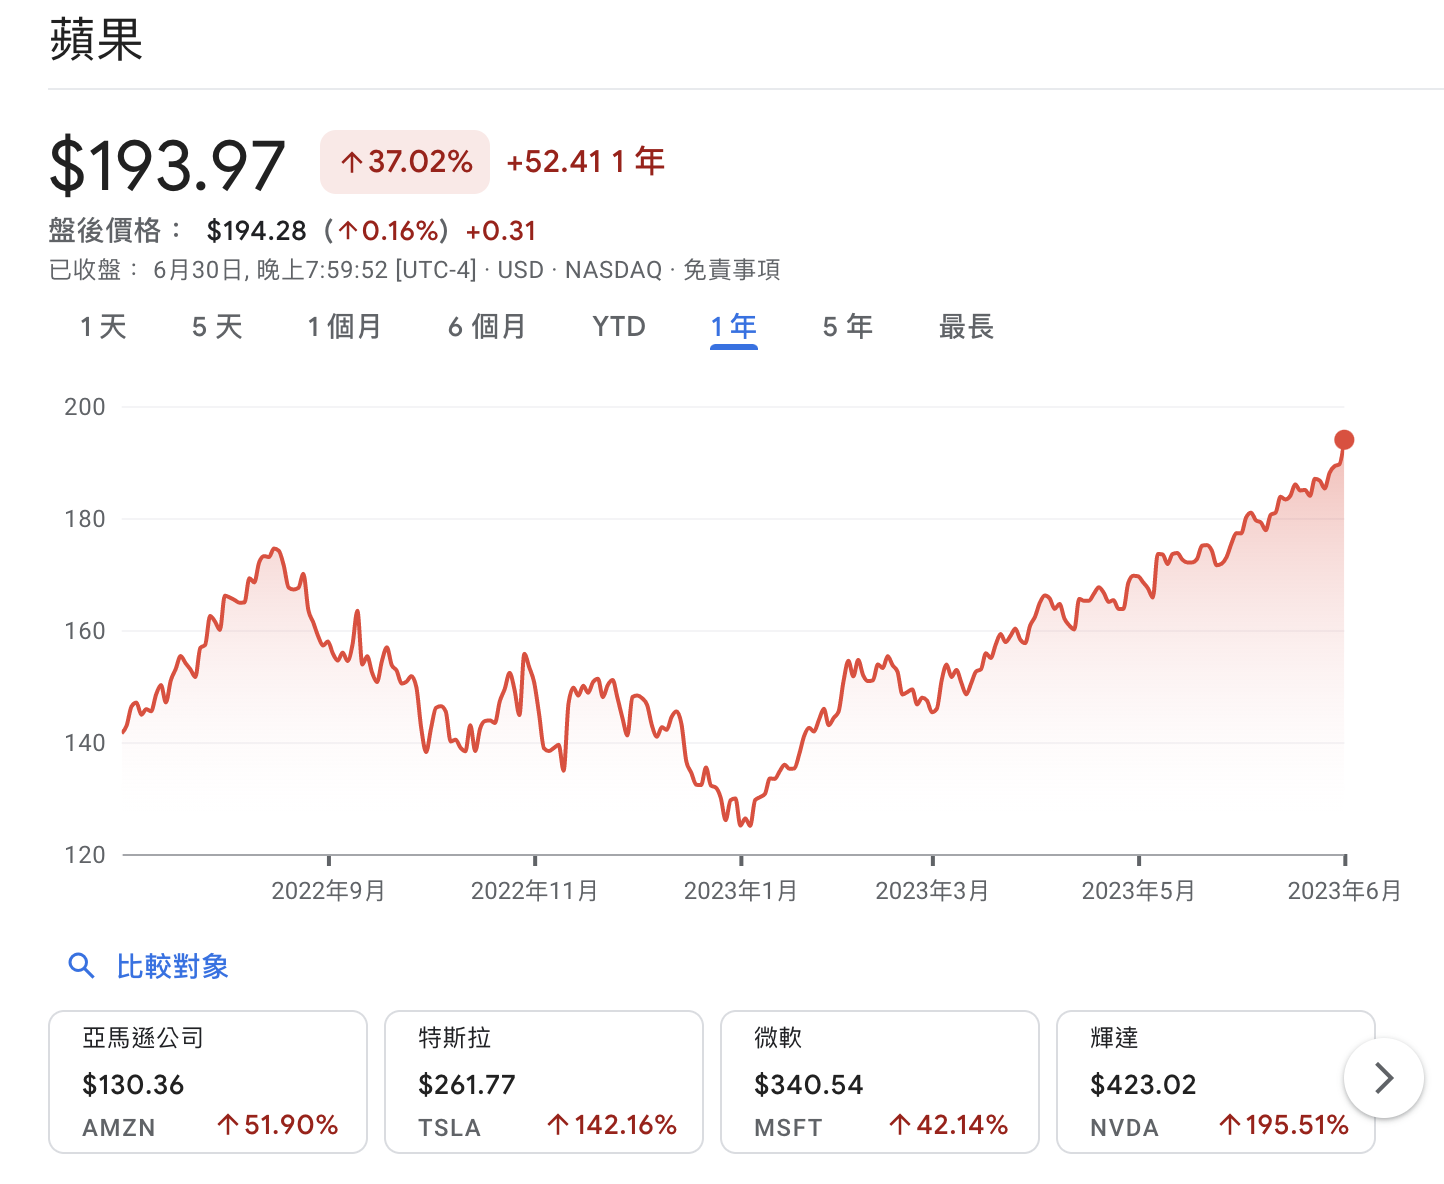Viewport: 1444px width, 1184px height.
Task: Click the 195.51% change on NVDA card
Action: point(1284,1126)
